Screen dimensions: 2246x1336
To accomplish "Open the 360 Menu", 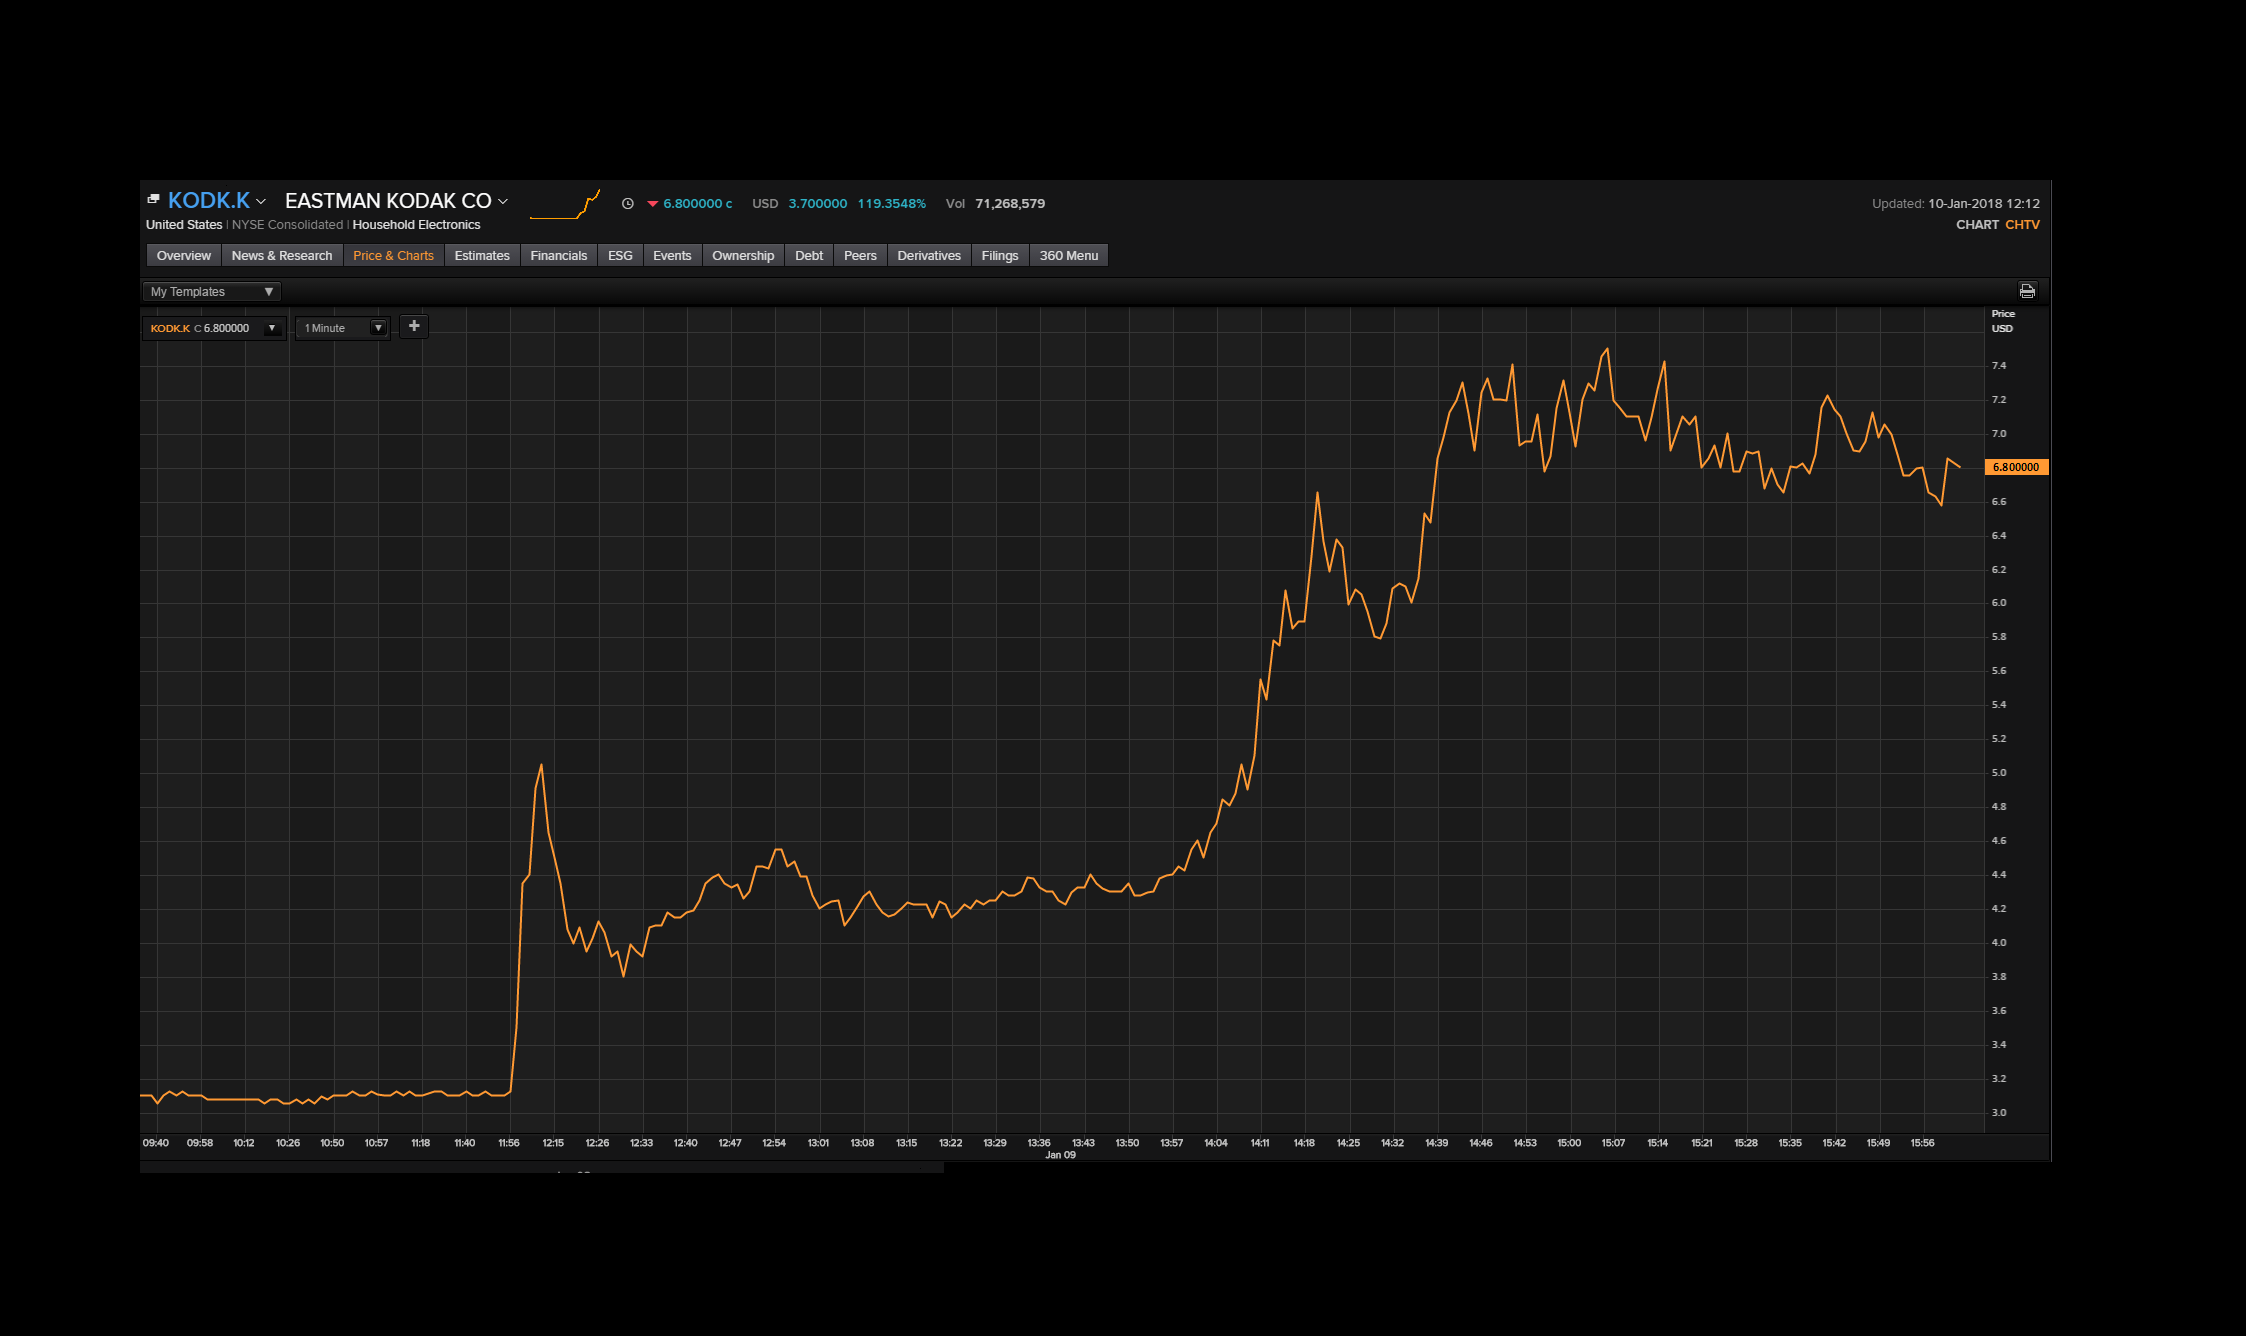I will 1068,255.
